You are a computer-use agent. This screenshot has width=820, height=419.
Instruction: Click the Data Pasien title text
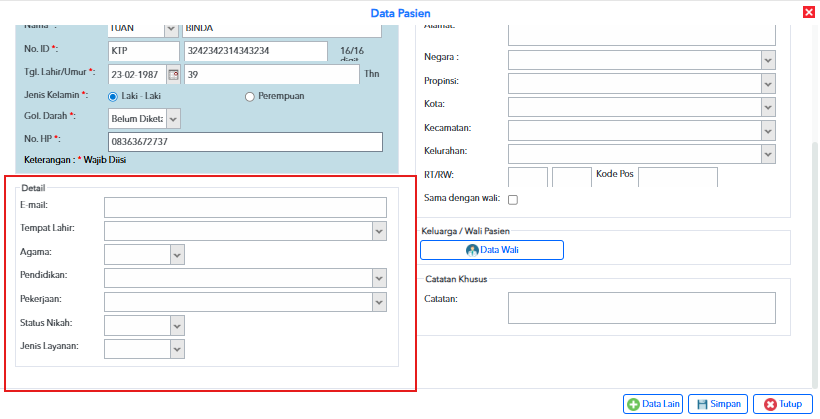(x=401, y=13)
